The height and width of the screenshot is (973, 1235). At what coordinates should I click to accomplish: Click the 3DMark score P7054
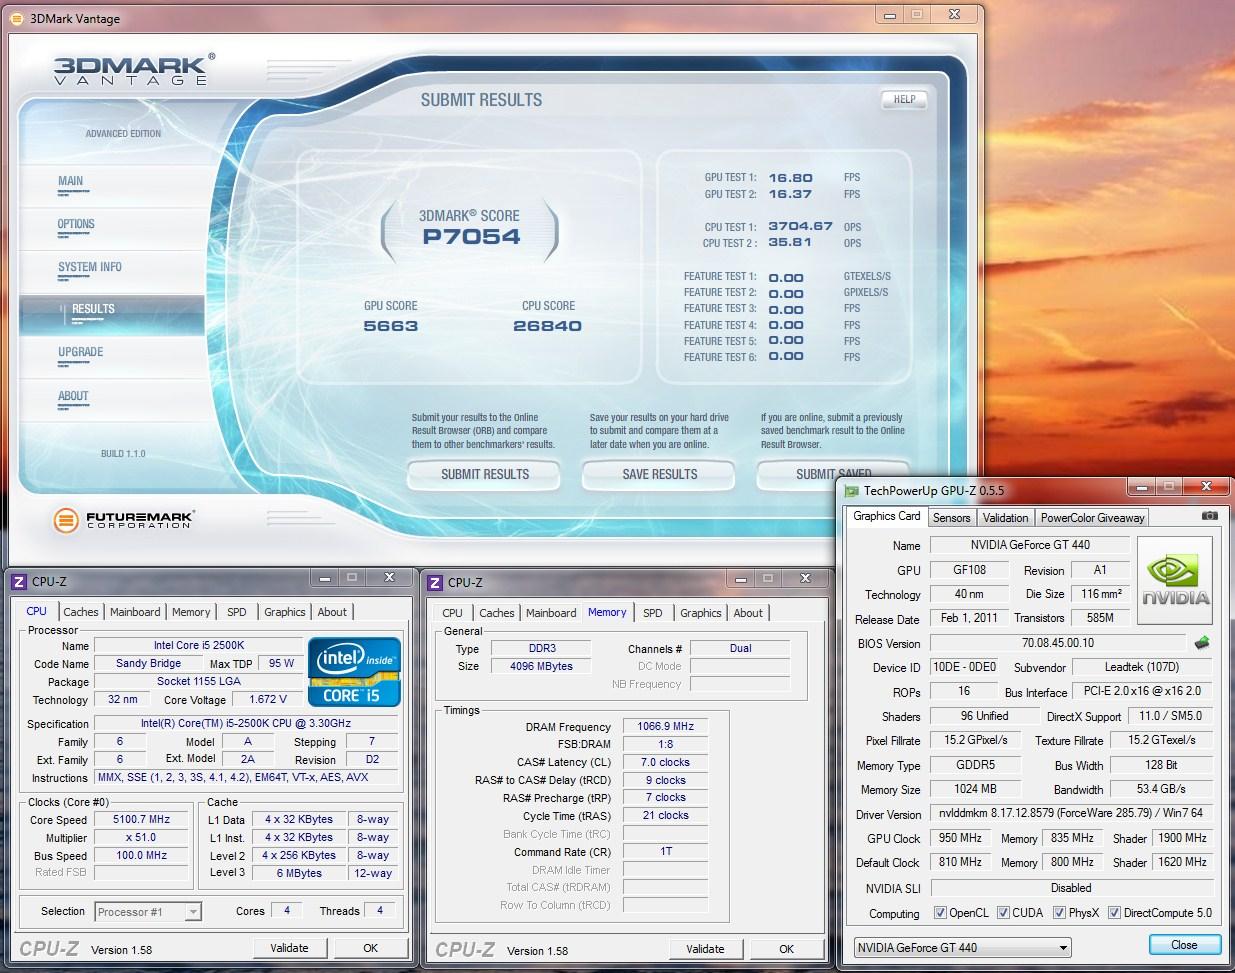471,237
